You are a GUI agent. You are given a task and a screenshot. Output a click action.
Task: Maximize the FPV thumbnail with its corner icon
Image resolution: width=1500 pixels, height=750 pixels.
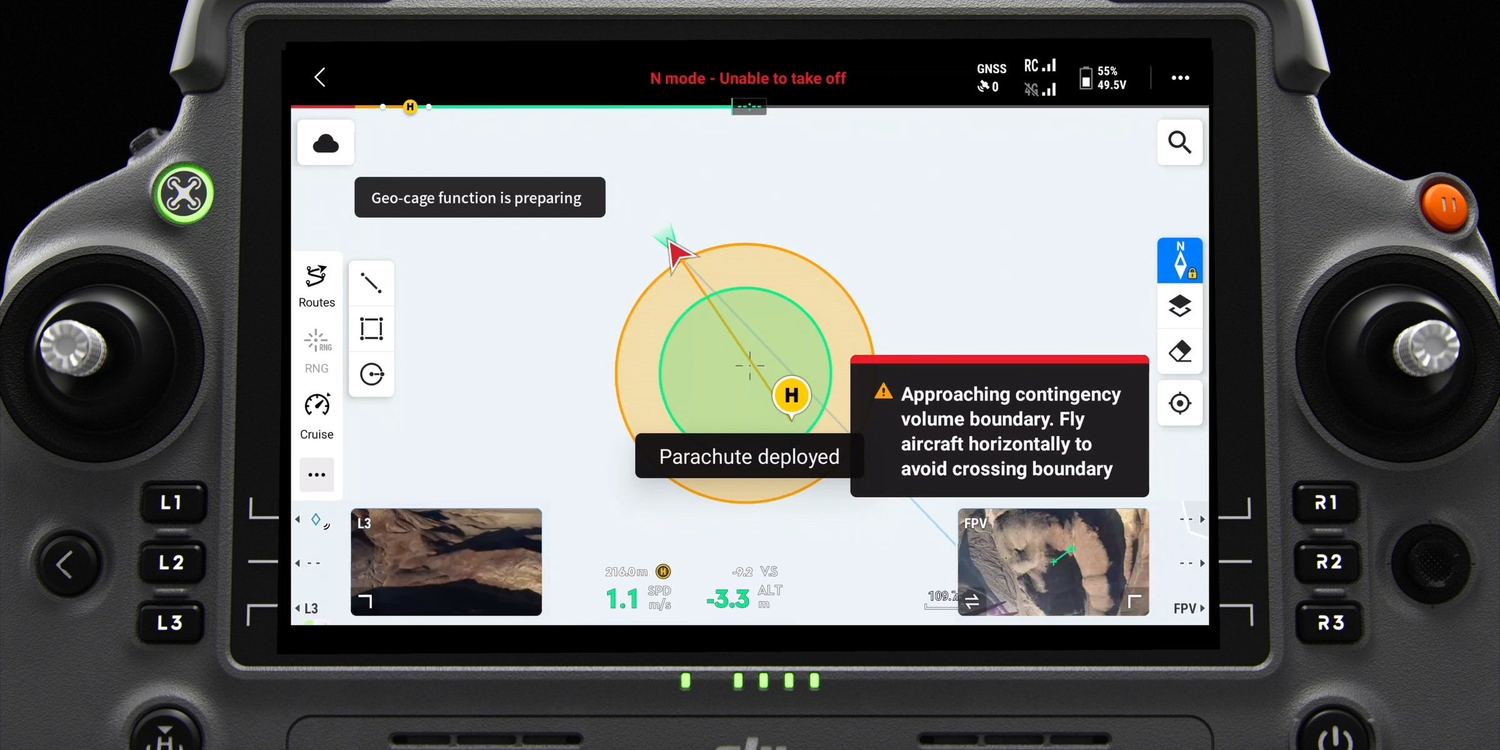[1134, 600]
